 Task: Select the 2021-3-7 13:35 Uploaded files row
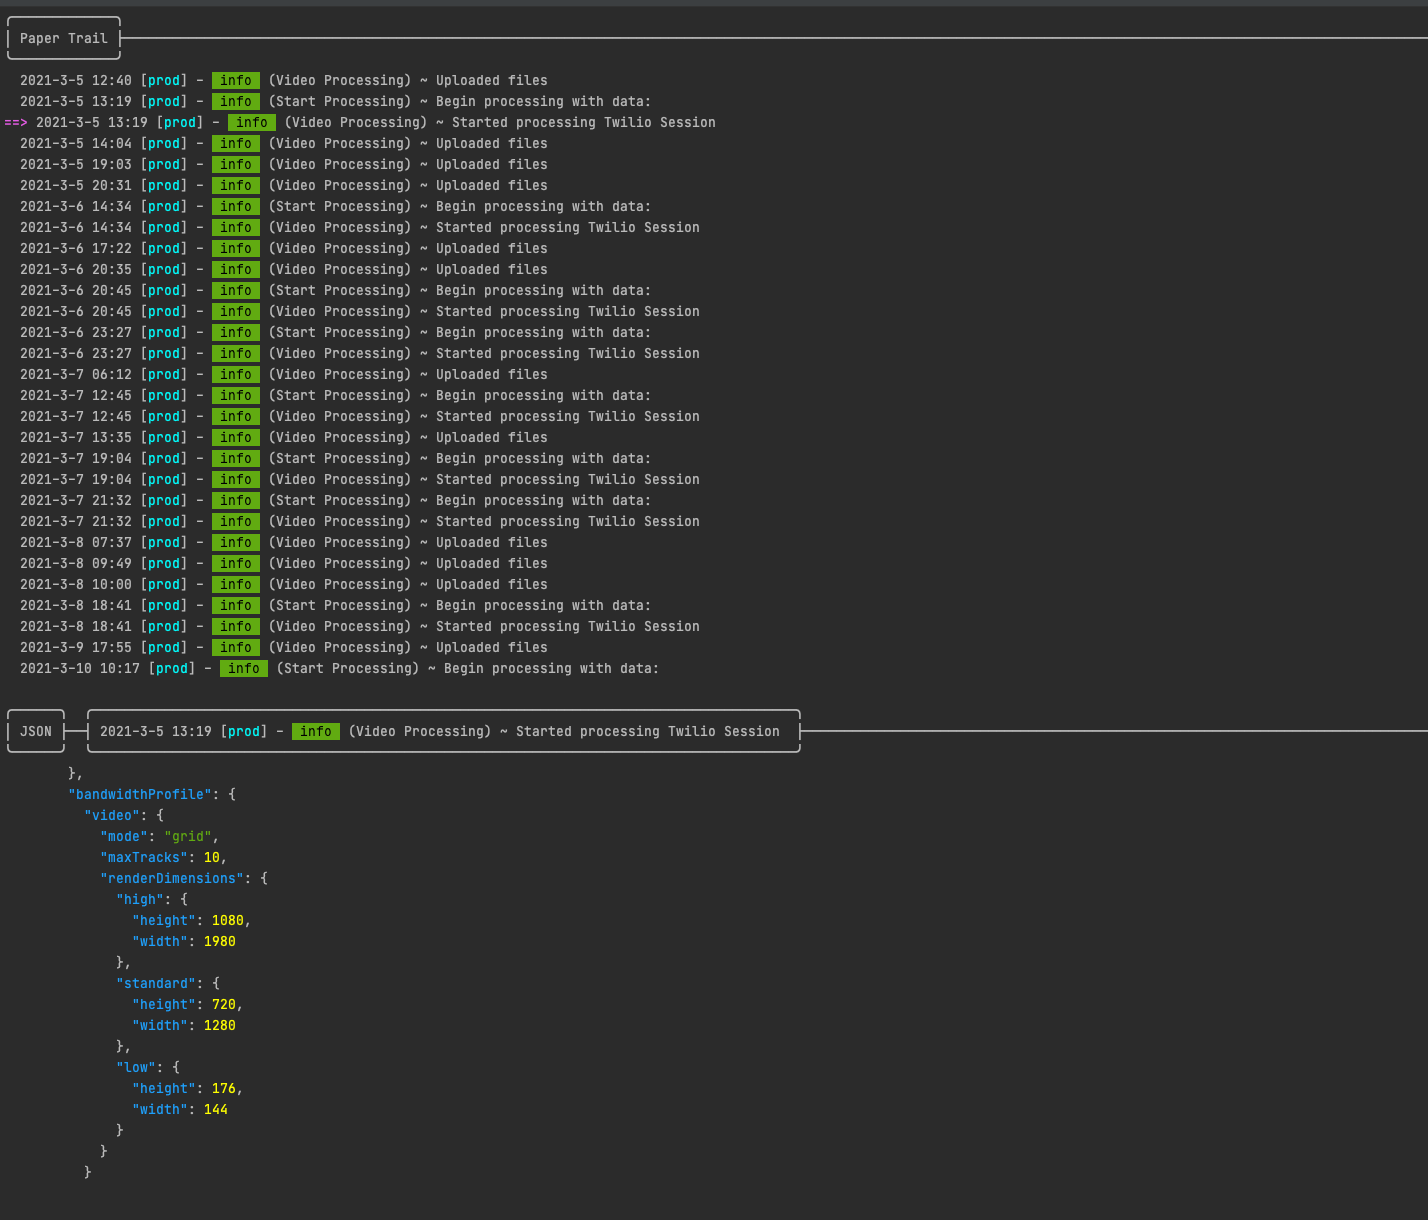click(284, 437)
